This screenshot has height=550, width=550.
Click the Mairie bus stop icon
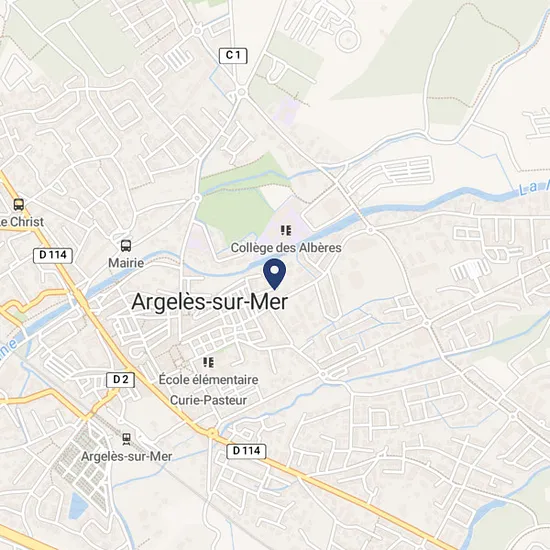click(x=126, y=246)
